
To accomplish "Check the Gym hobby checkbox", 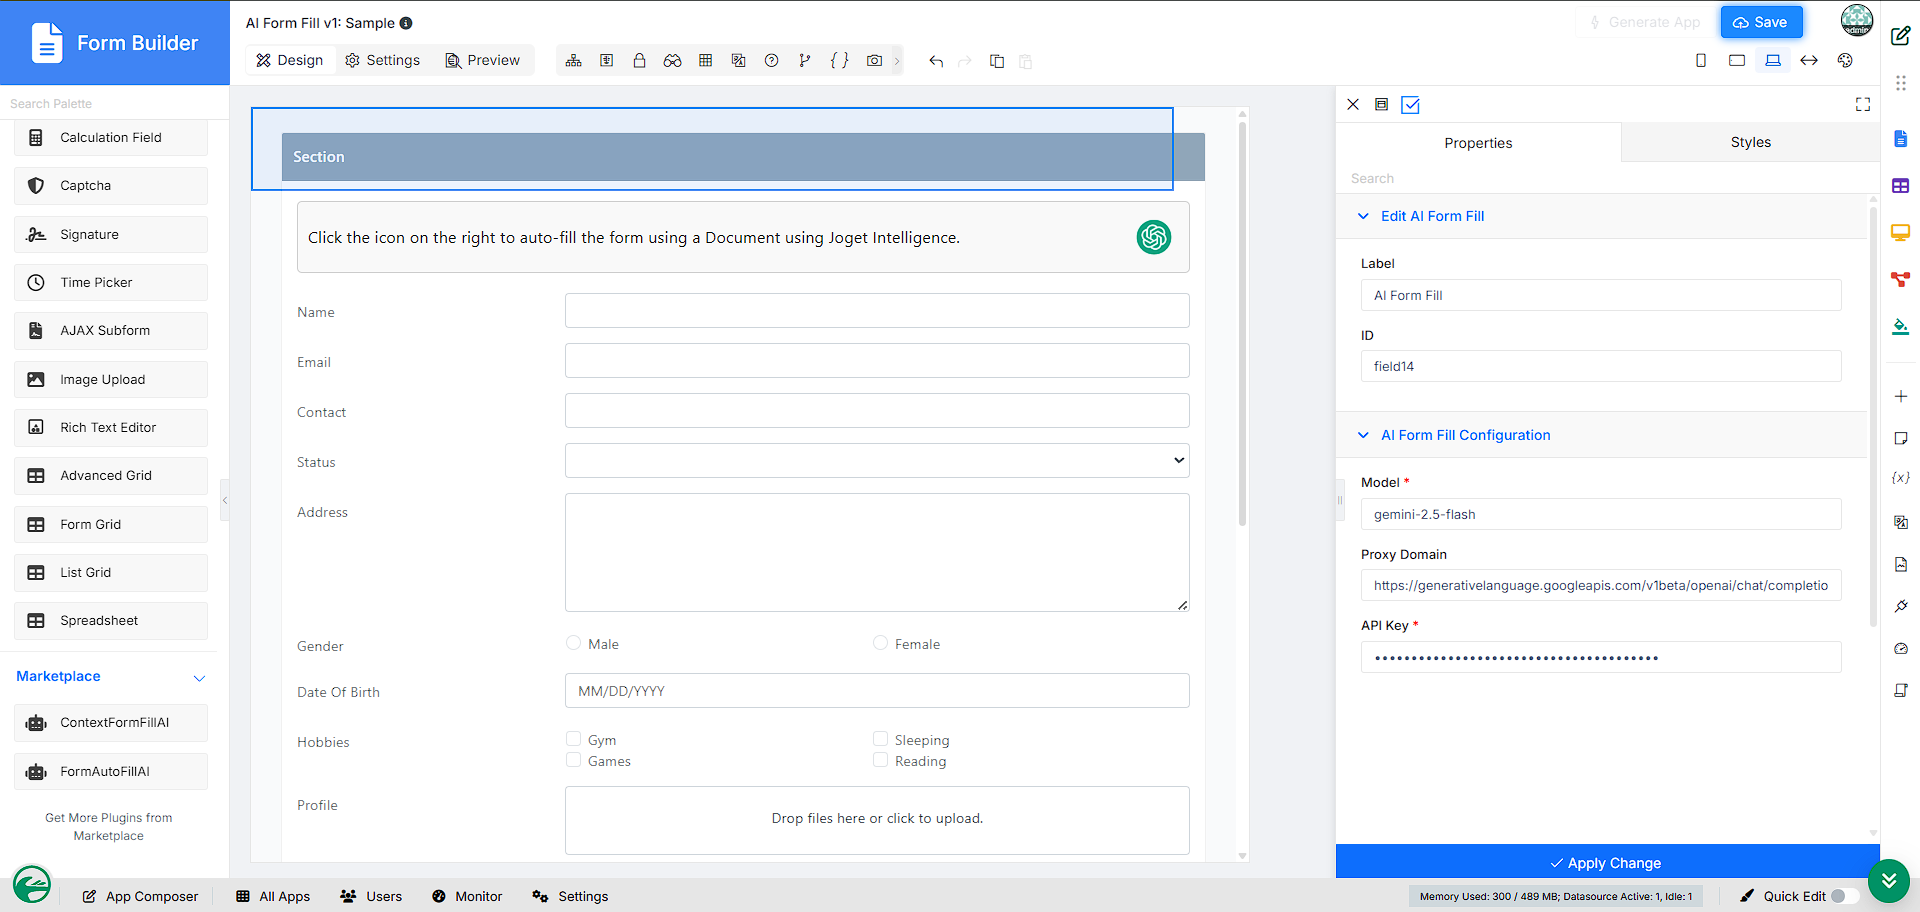I will [x=573, y=739].
